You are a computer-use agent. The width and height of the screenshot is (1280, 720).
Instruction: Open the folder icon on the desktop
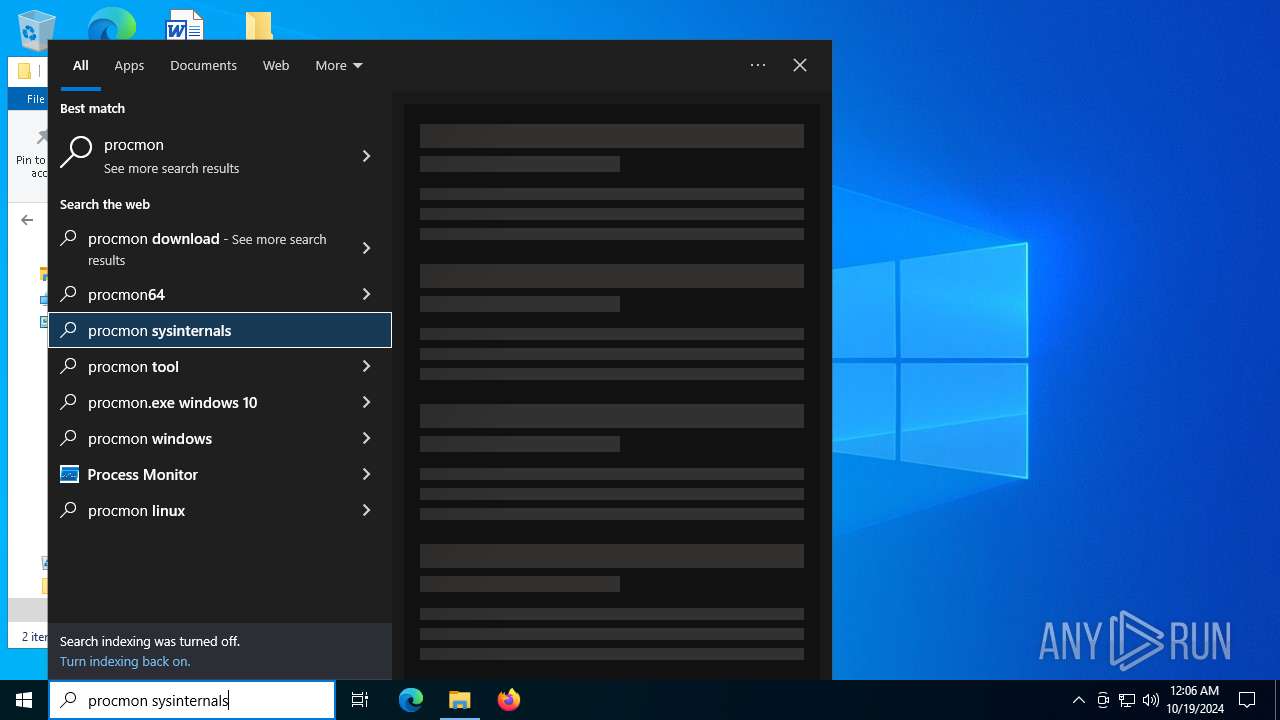tap(259, 26)
